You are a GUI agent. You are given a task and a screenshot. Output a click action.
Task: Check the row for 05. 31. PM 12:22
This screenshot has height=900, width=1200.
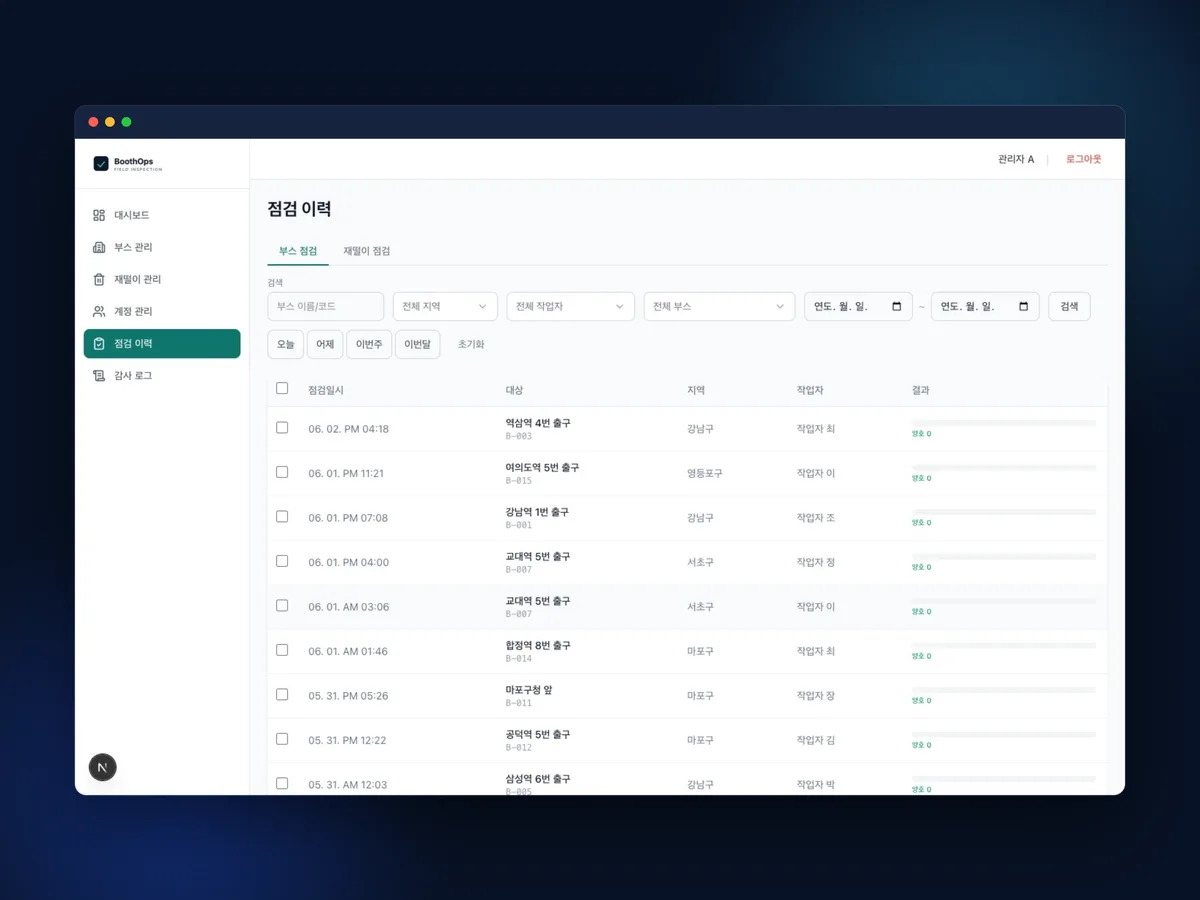282,739
